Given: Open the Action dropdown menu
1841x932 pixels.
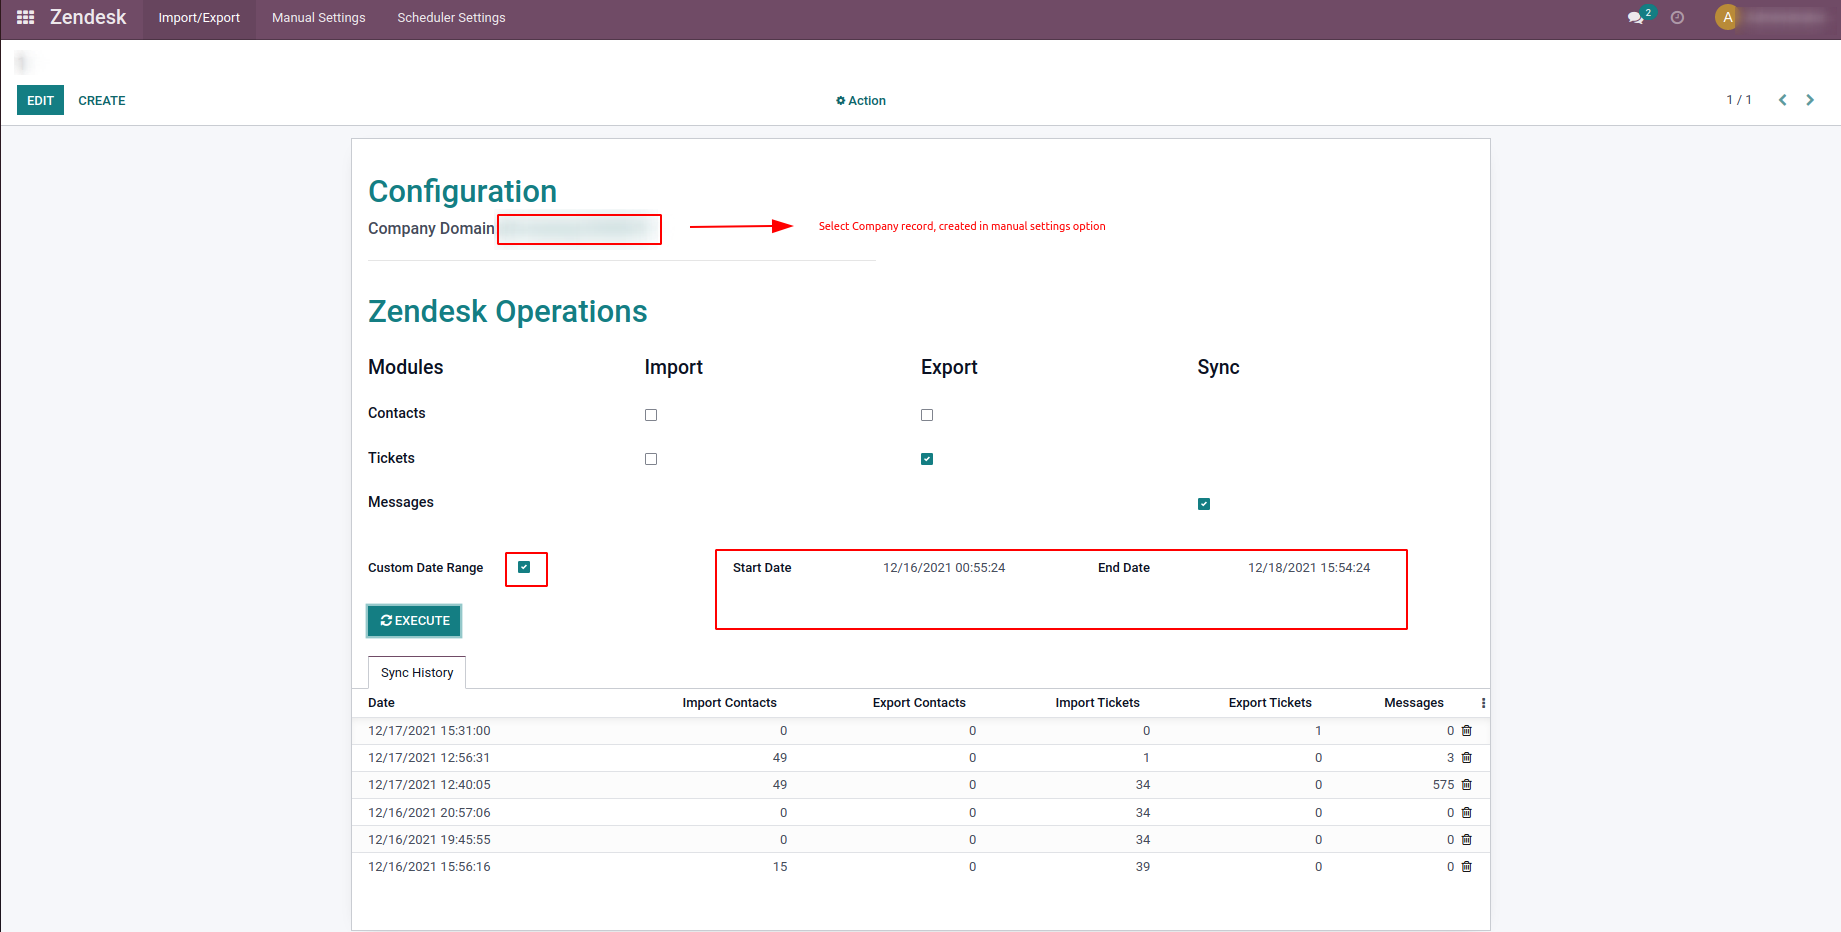Looking at the screenshot, I should [861, 101].
